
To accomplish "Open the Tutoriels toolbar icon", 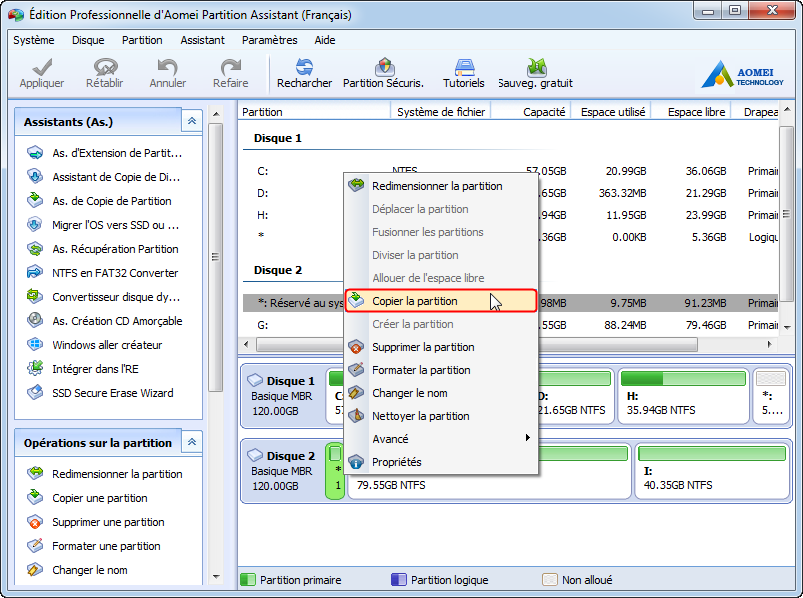I will [464, 67].
